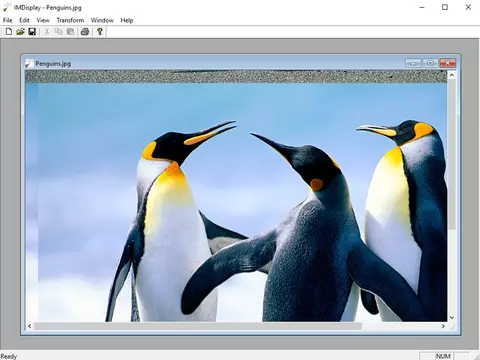Open the Window menu

(x=102, y=20)
